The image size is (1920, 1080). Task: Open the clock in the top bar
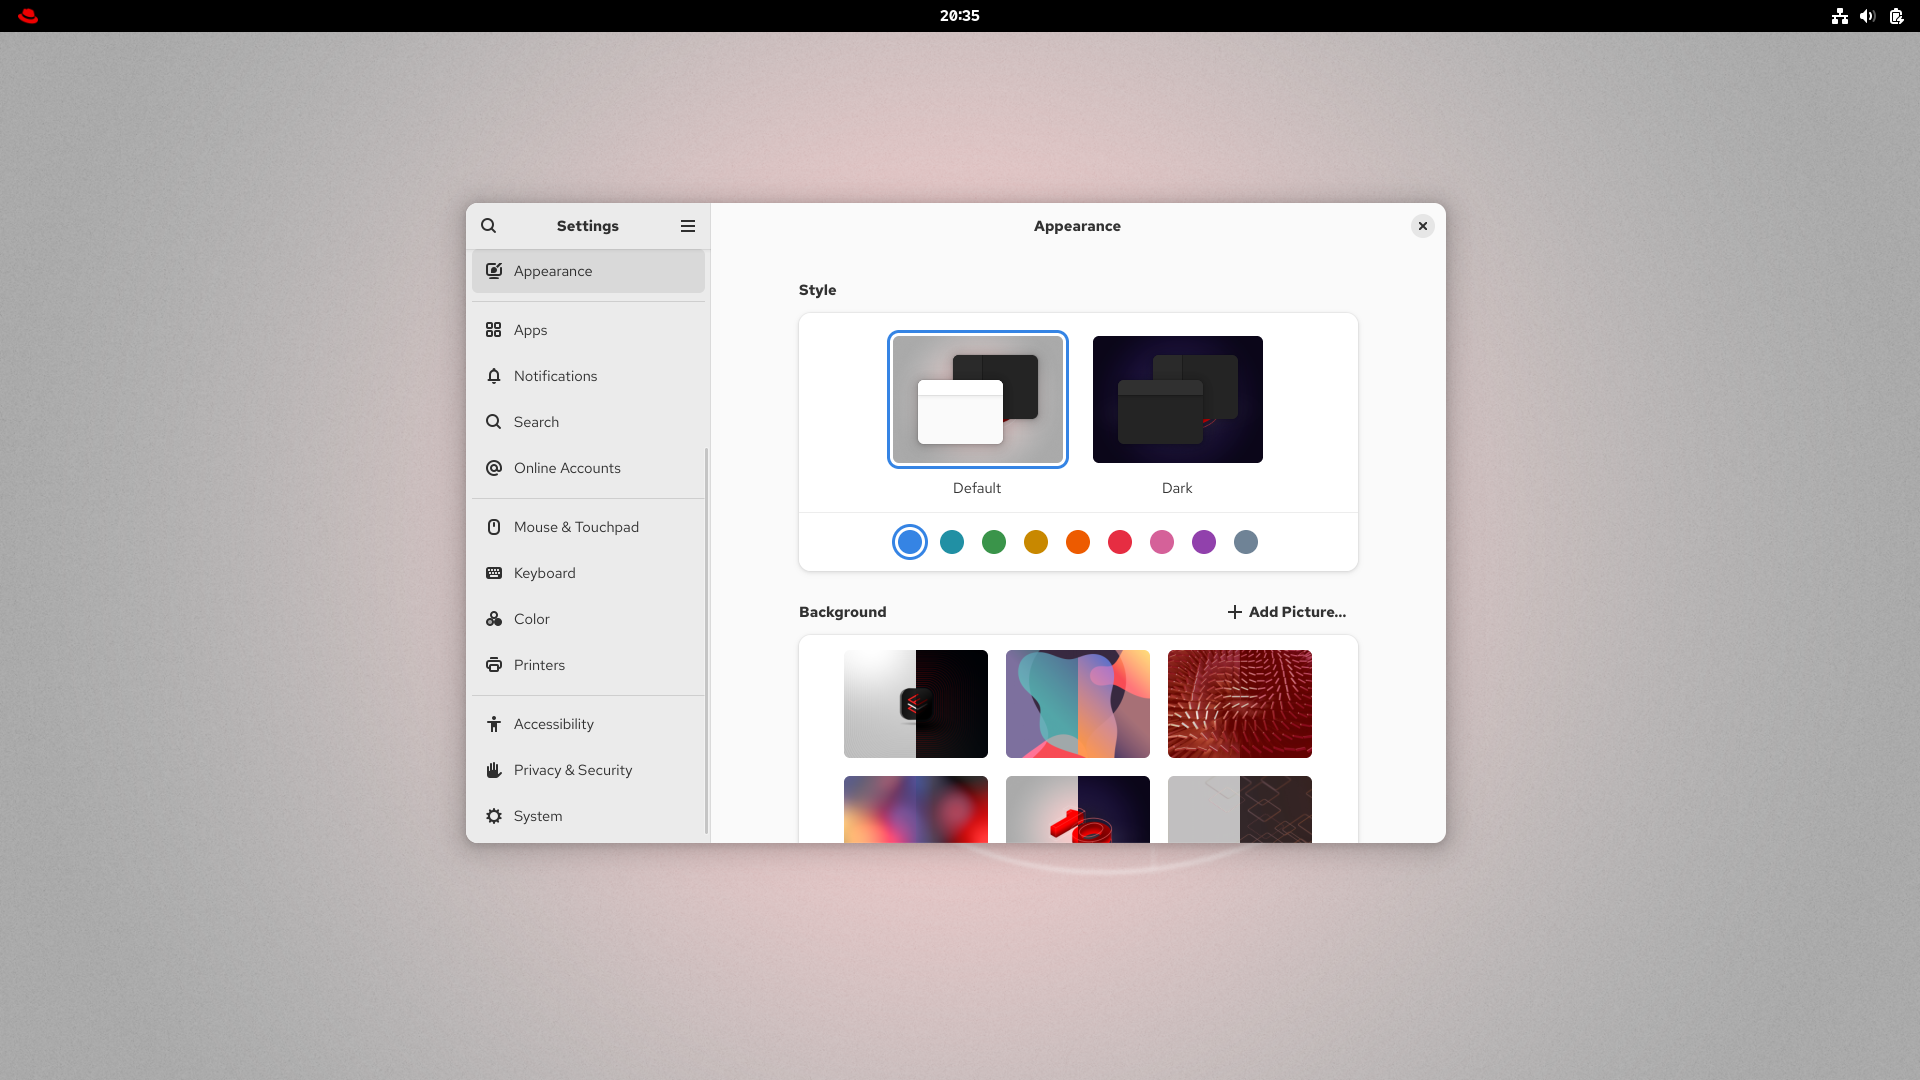(x=960, y=16)
